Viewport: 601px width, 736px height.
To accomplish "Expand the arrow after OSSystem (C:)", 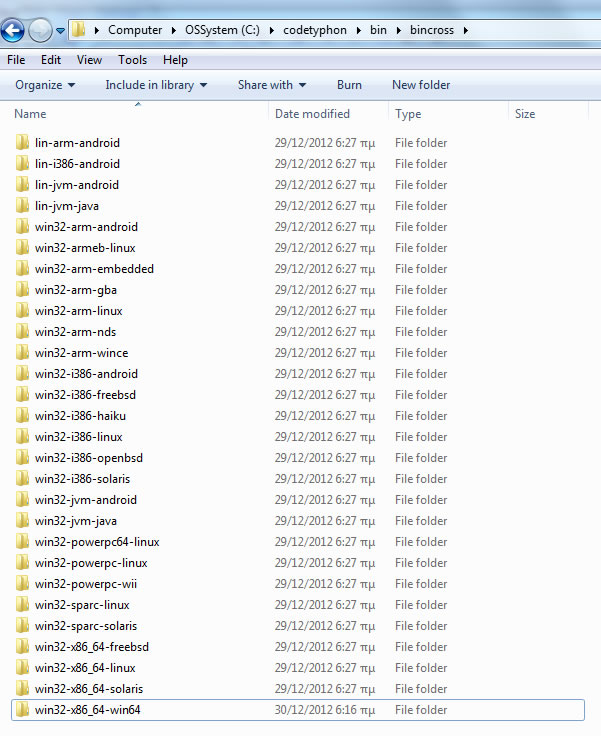I will pyautogui.click(x=272, y=31).
